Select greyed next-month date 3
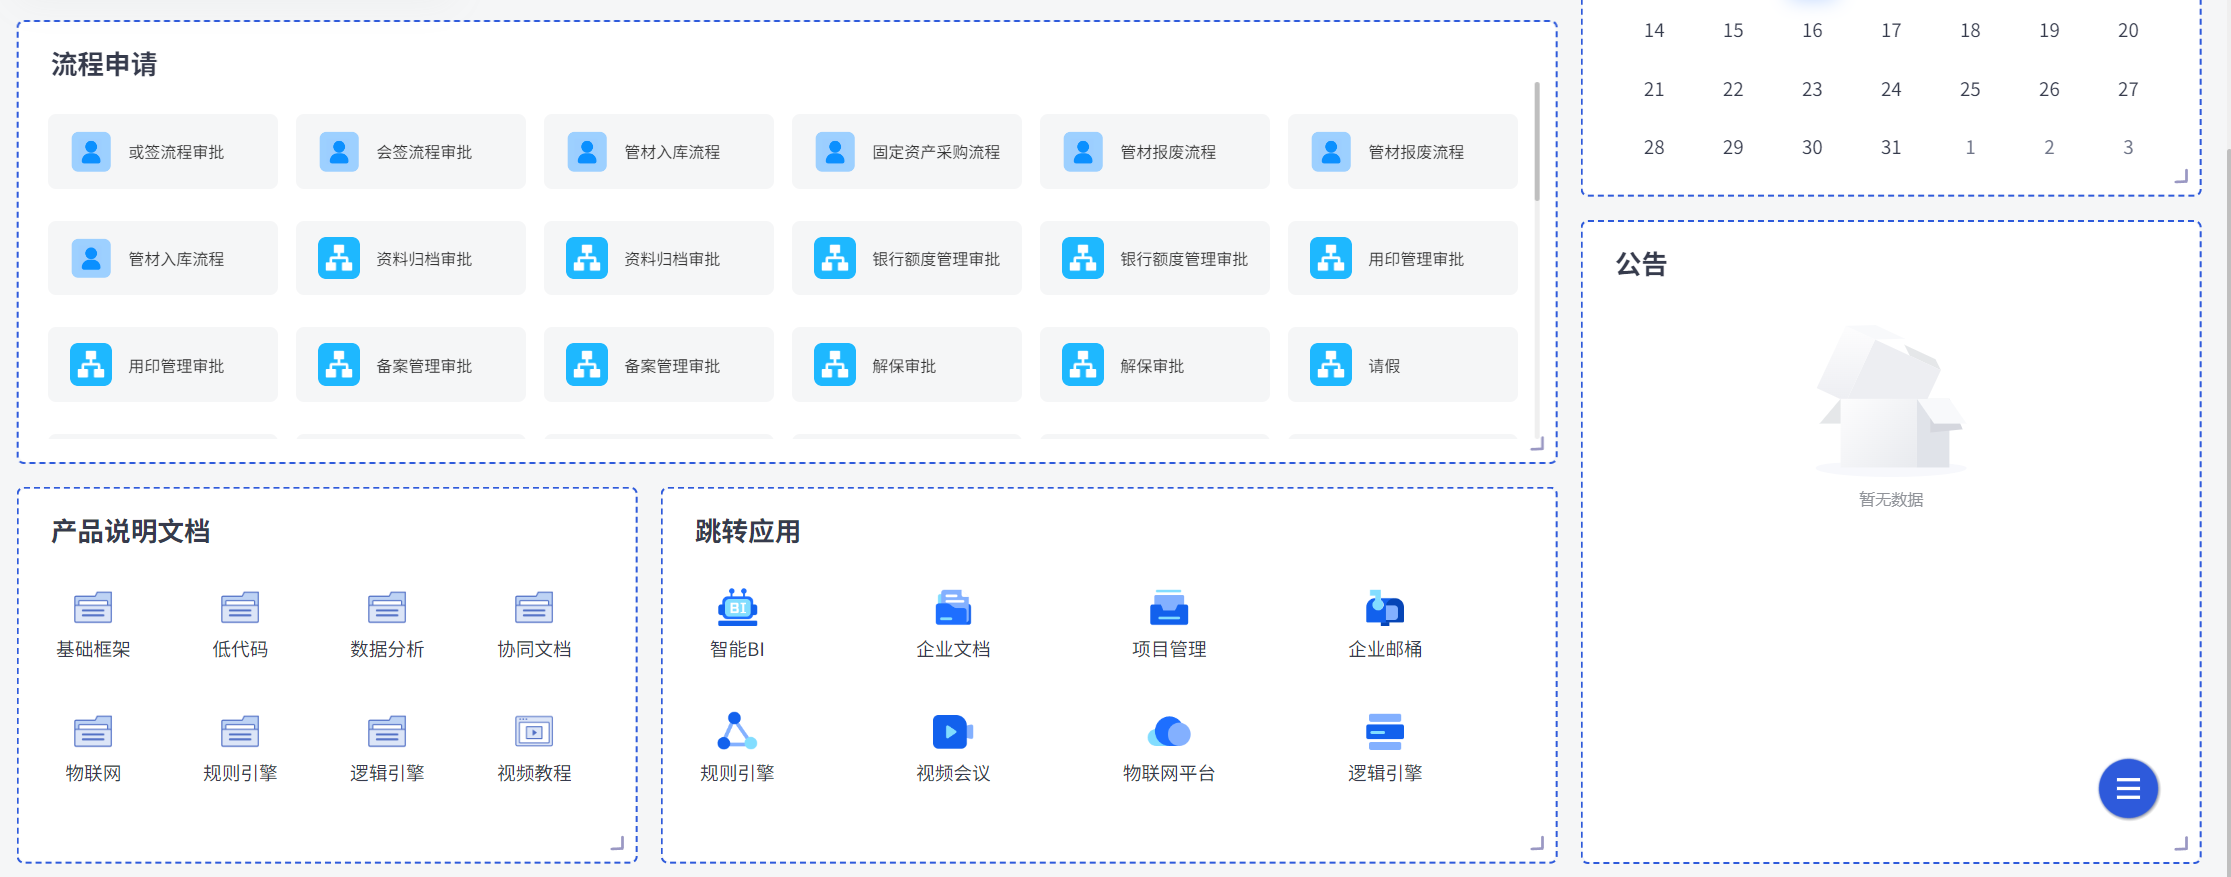The width and height of the screenshot is (2231, 877). 2128,148
